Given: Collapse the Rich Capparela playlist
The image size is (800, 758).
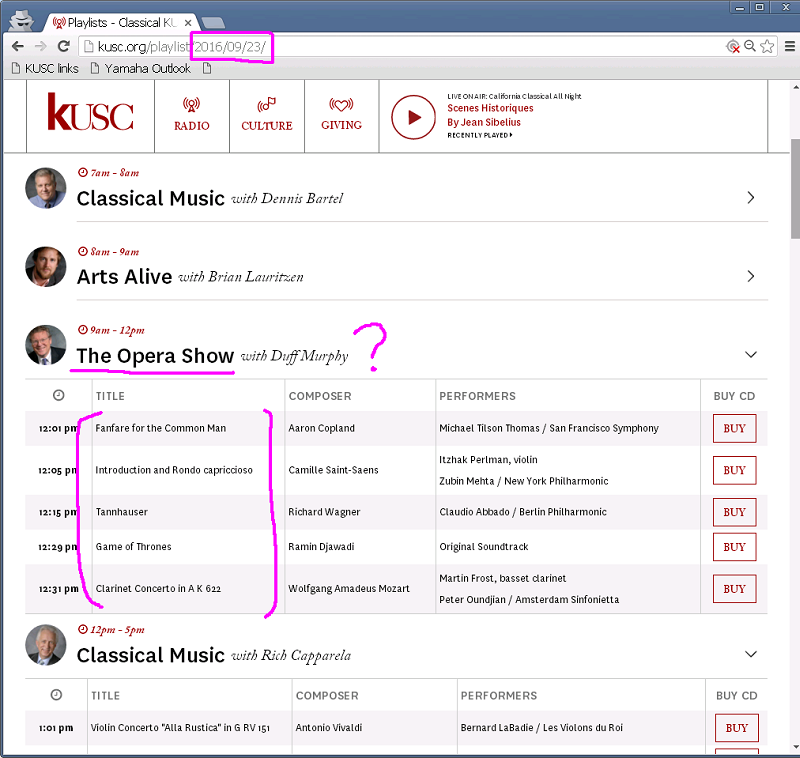Looking at the screenshot, I should (x=751, y=654).
